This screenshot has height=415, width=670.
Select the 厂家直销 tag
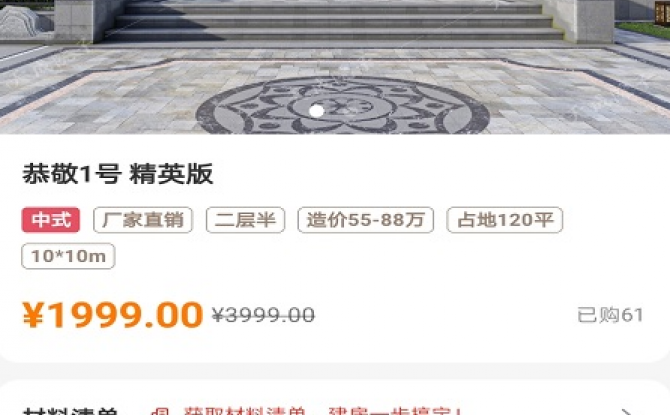coord(143,220)
